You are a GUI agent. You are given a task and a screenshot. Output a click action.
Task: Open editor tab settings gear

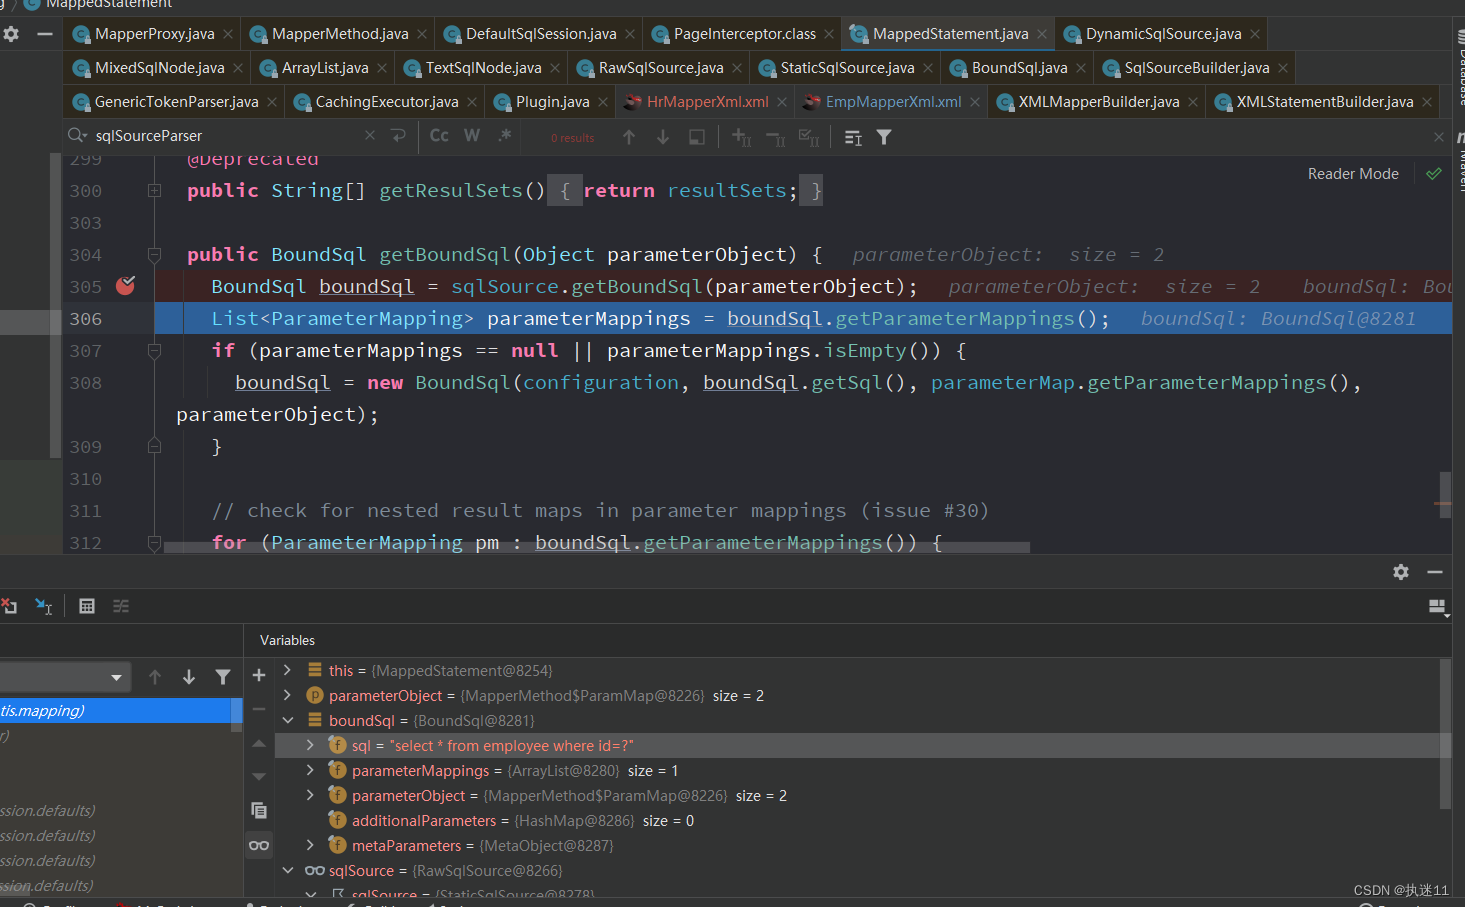[x=11, y=34]
